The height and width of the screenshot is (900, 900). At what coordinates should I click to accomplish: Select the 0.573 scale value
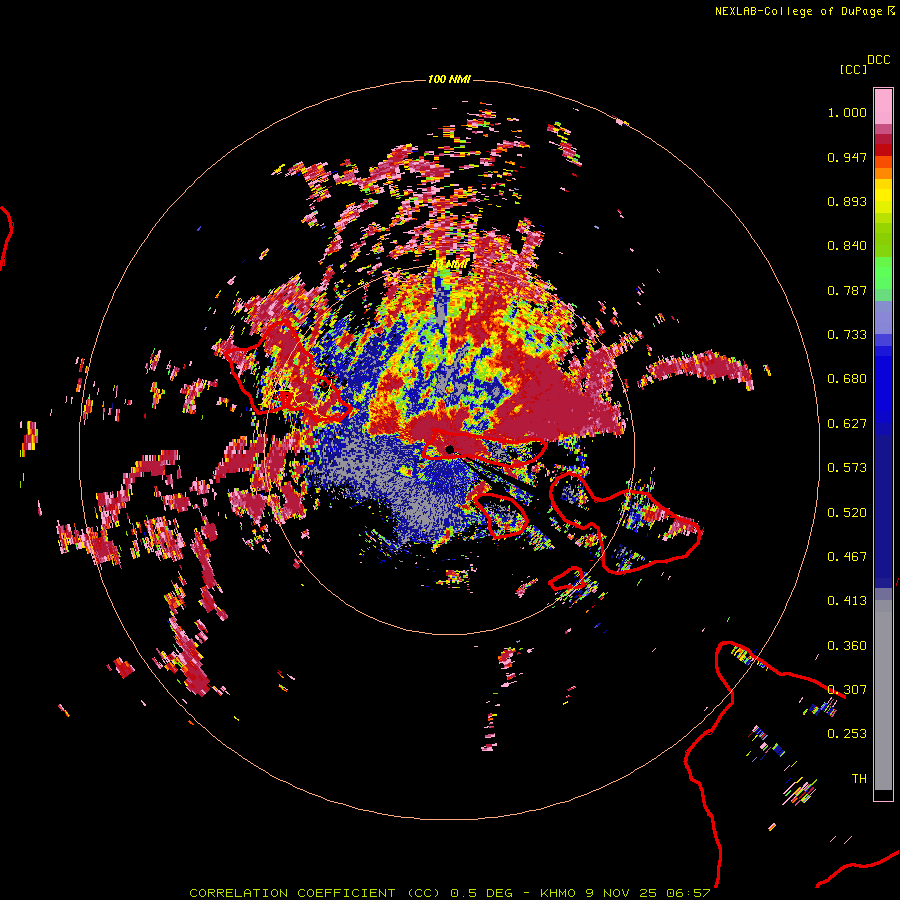tap(847, 468)
